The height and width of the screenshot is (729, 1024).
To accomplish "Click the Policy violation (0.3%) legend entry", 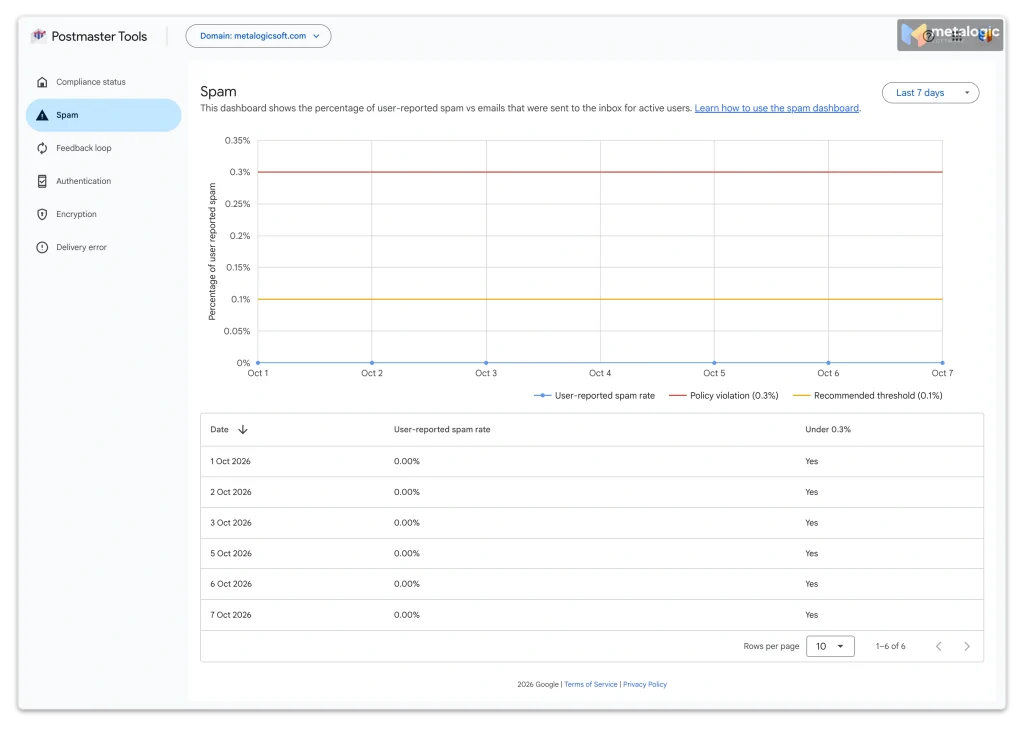I will point(724,396).
